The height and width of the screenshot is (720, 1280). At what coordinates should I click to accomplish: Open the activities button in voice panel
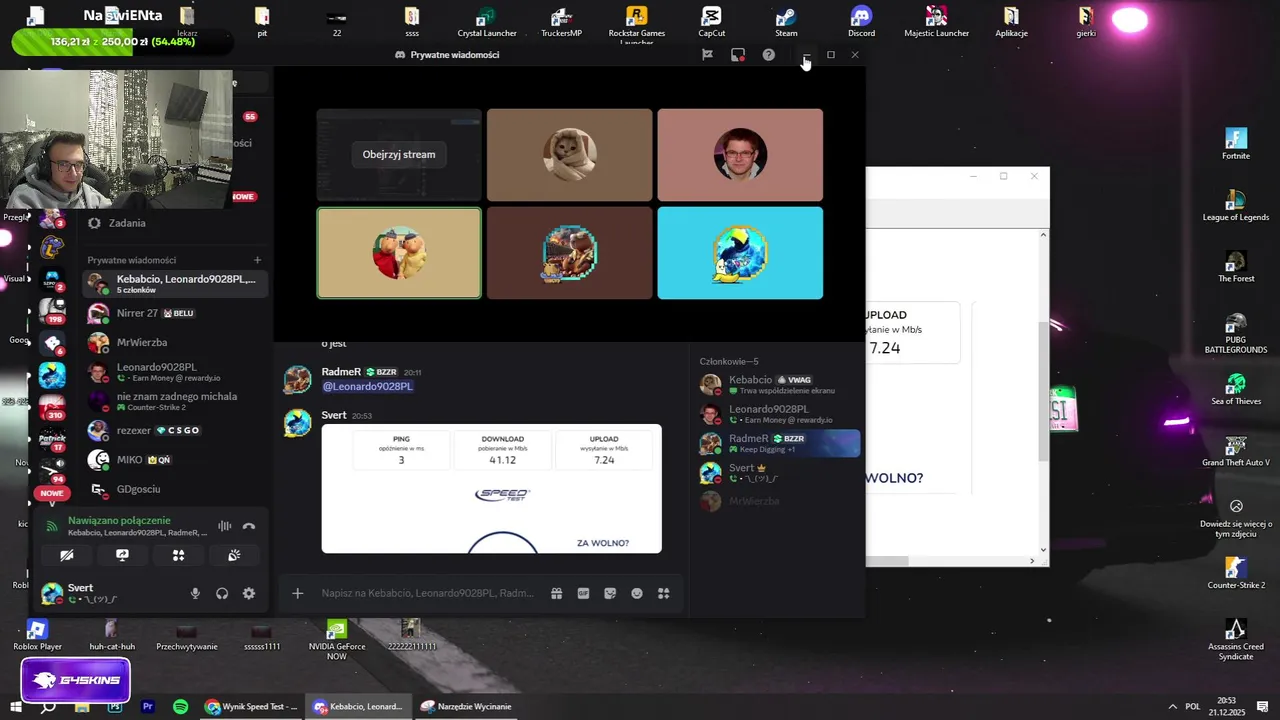coord(178,555)
